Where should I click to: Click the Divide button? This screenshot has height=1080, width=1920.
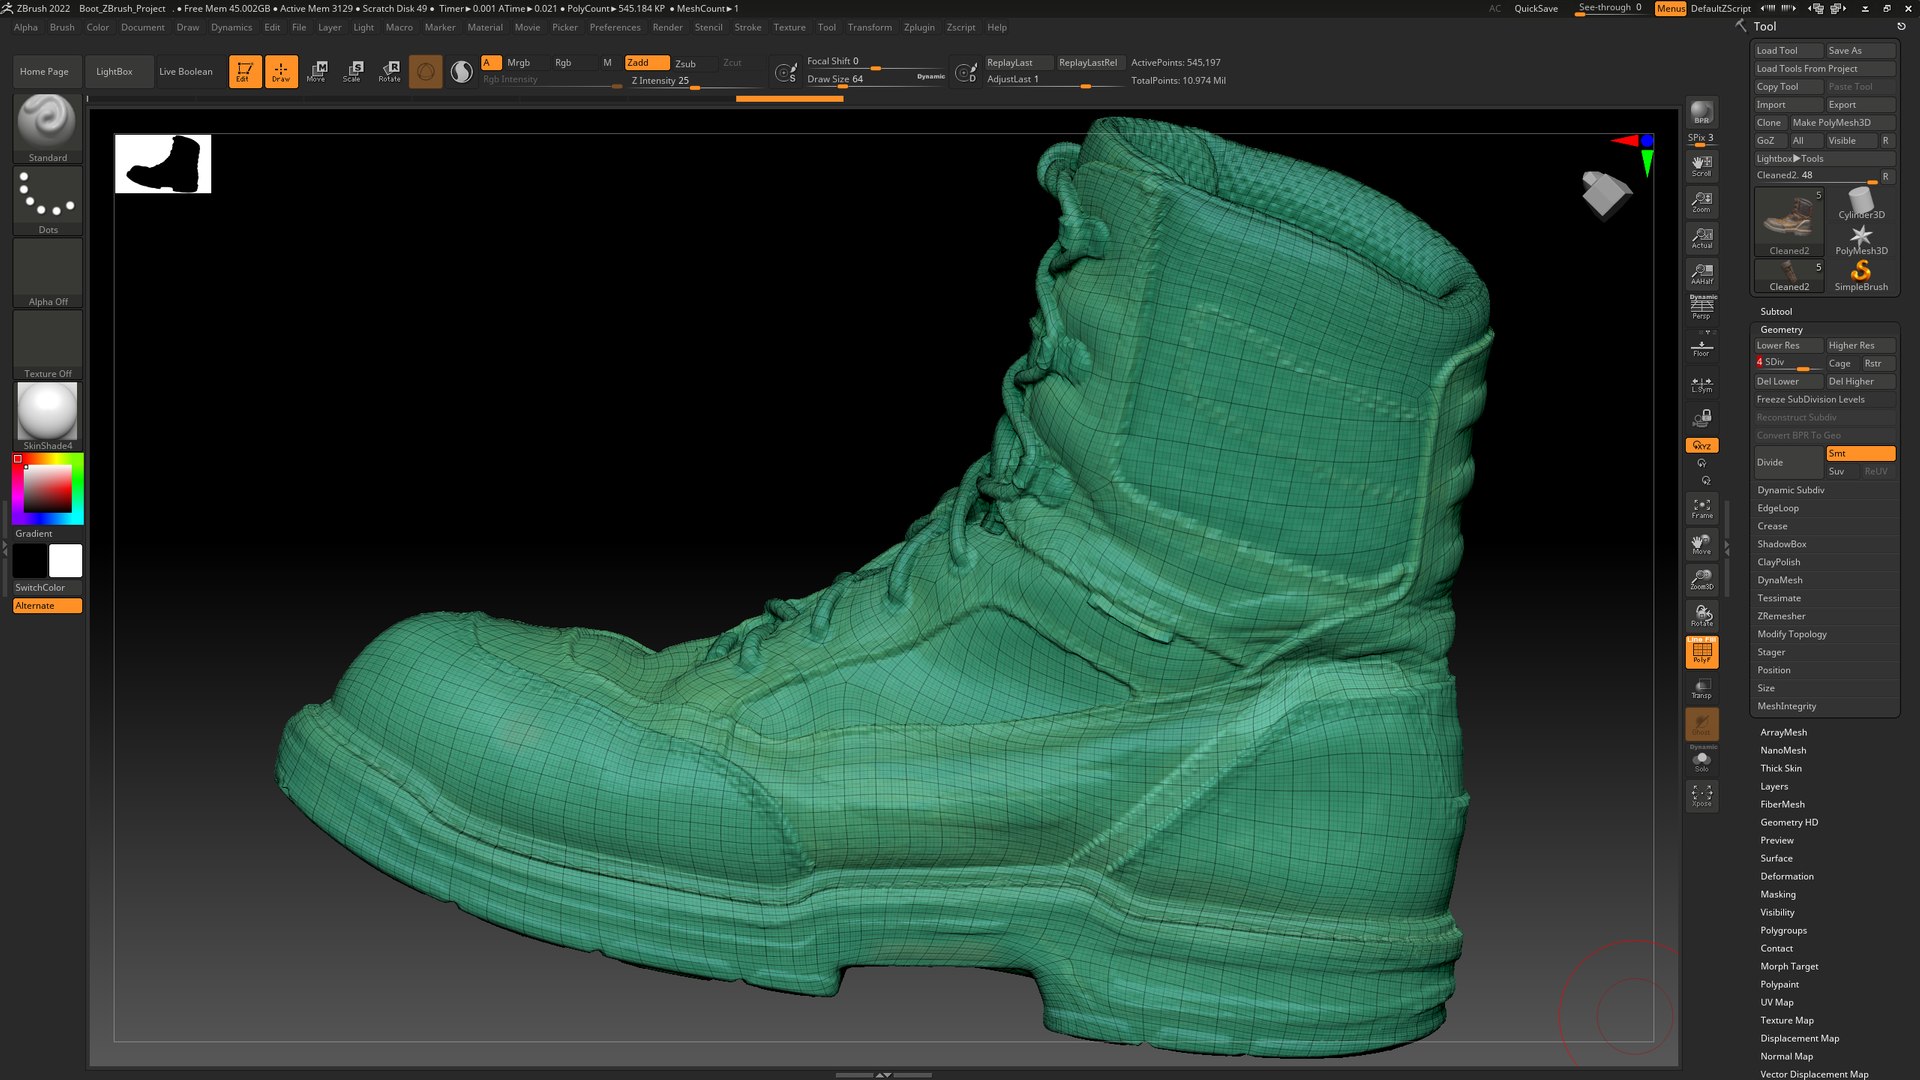tap(1788, 462)
